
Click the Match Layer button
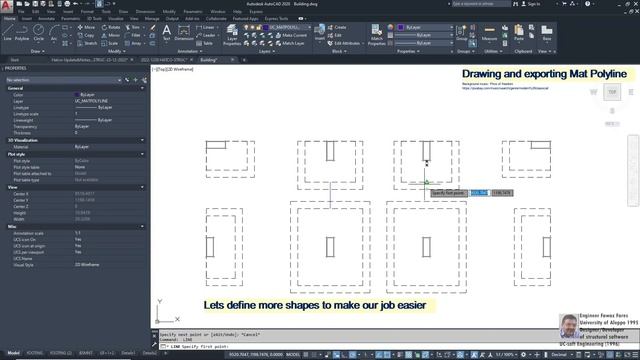pyautogui.click(x=289, y=43)
